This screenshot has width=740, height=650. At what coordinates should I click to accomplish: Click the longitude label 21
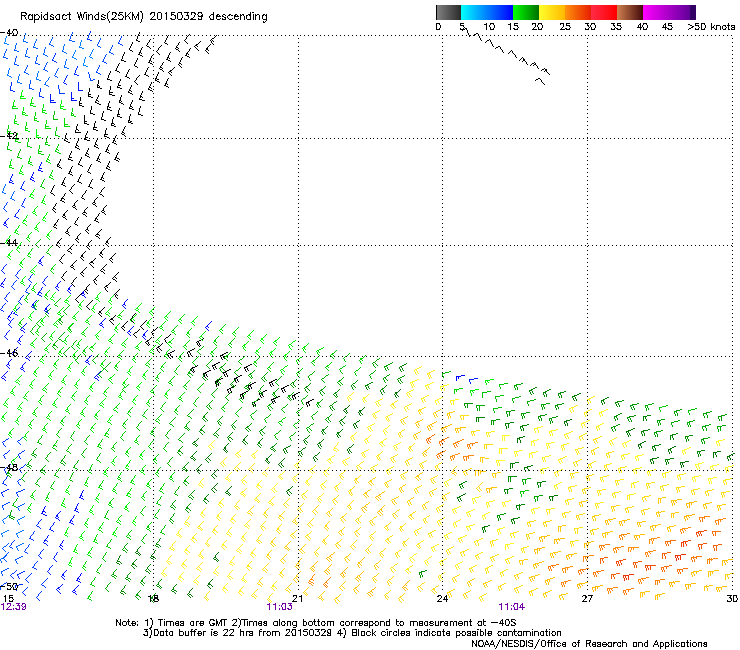click(297, 599)
